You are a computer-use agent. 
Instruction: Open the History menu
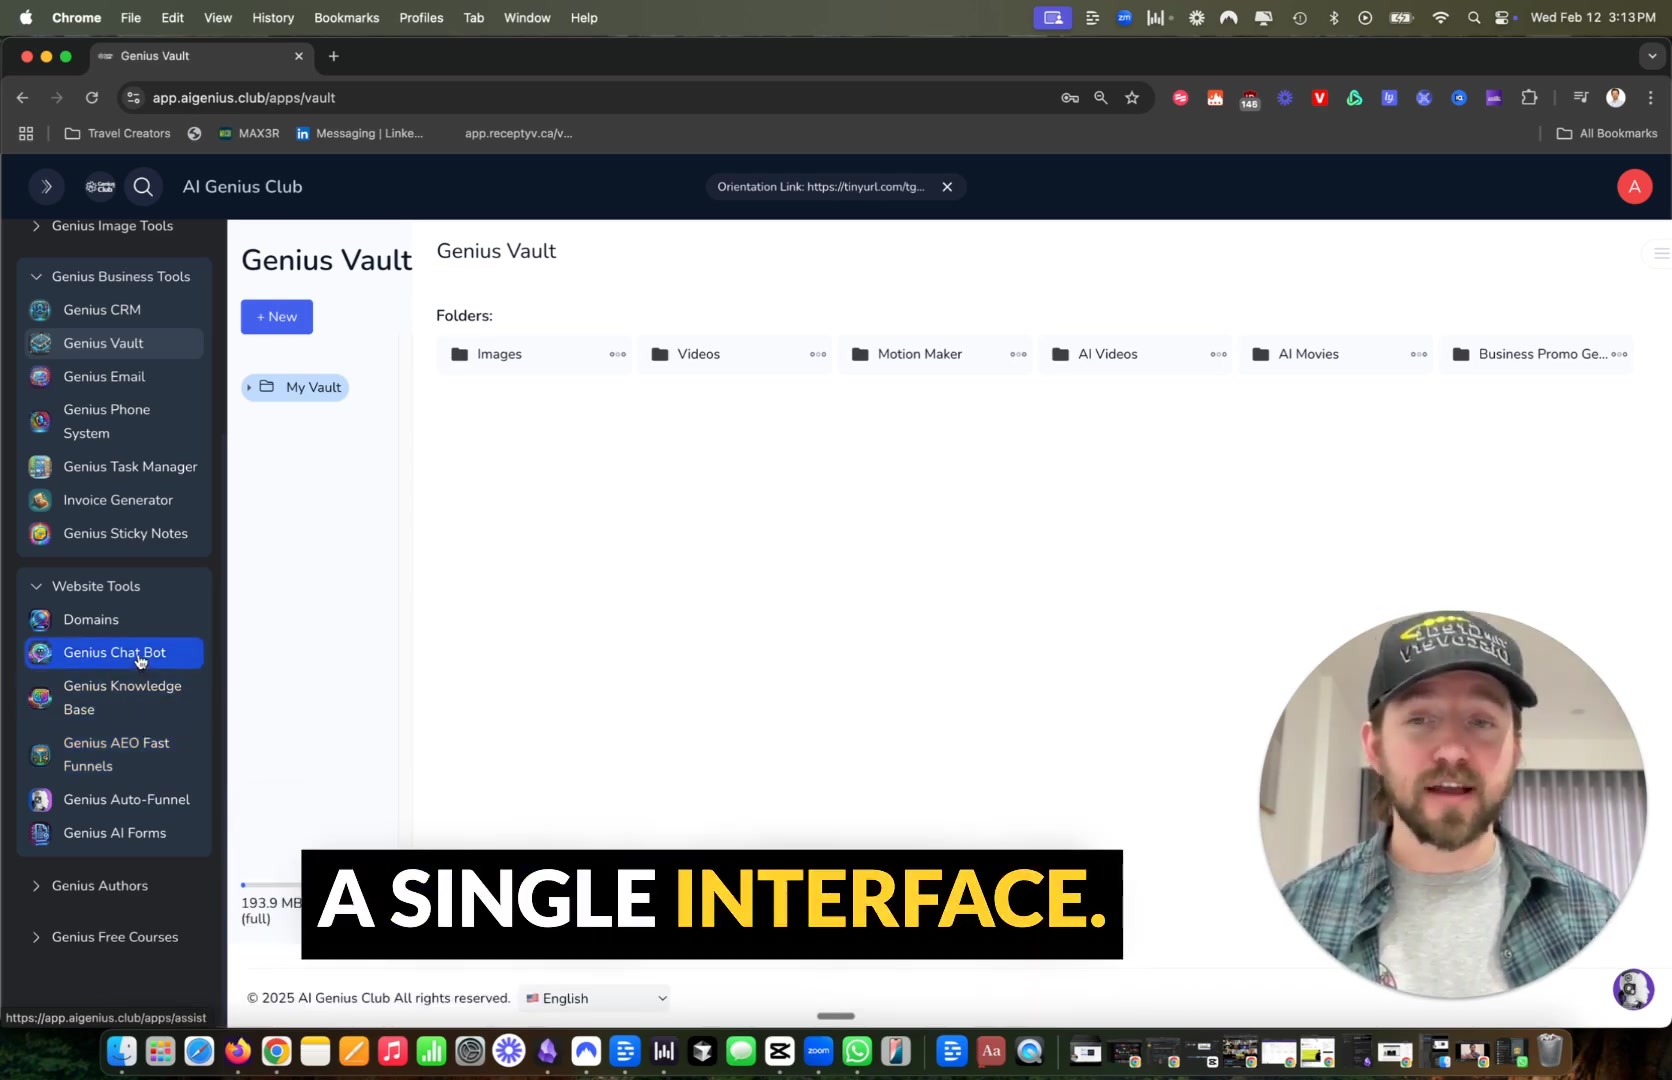pos(273,18)
